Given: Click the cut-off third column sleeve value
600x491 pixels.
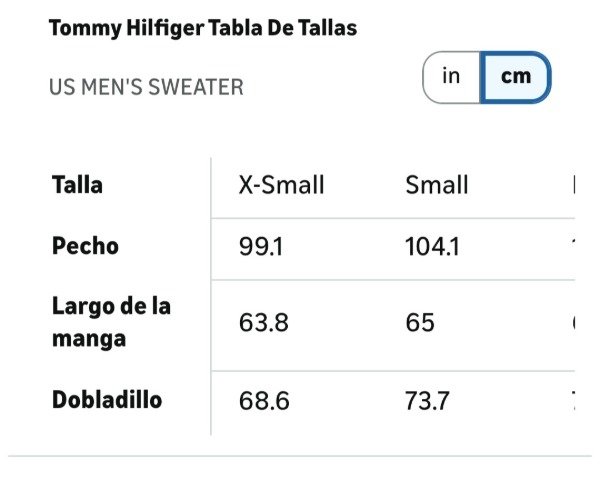Looking at the screenshot, I should pos(573,323).
